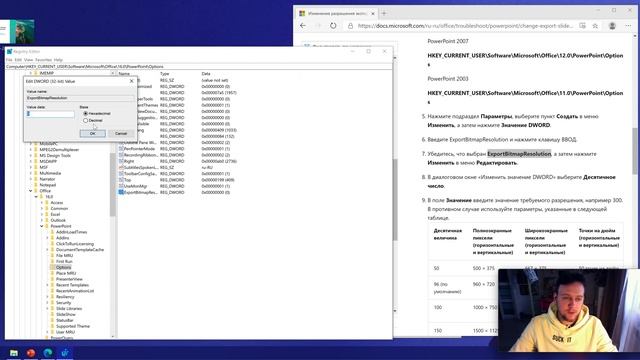Screen dimensions: 640x360
Task: Expand the Resiliency key
Action: tap(47, 297)
